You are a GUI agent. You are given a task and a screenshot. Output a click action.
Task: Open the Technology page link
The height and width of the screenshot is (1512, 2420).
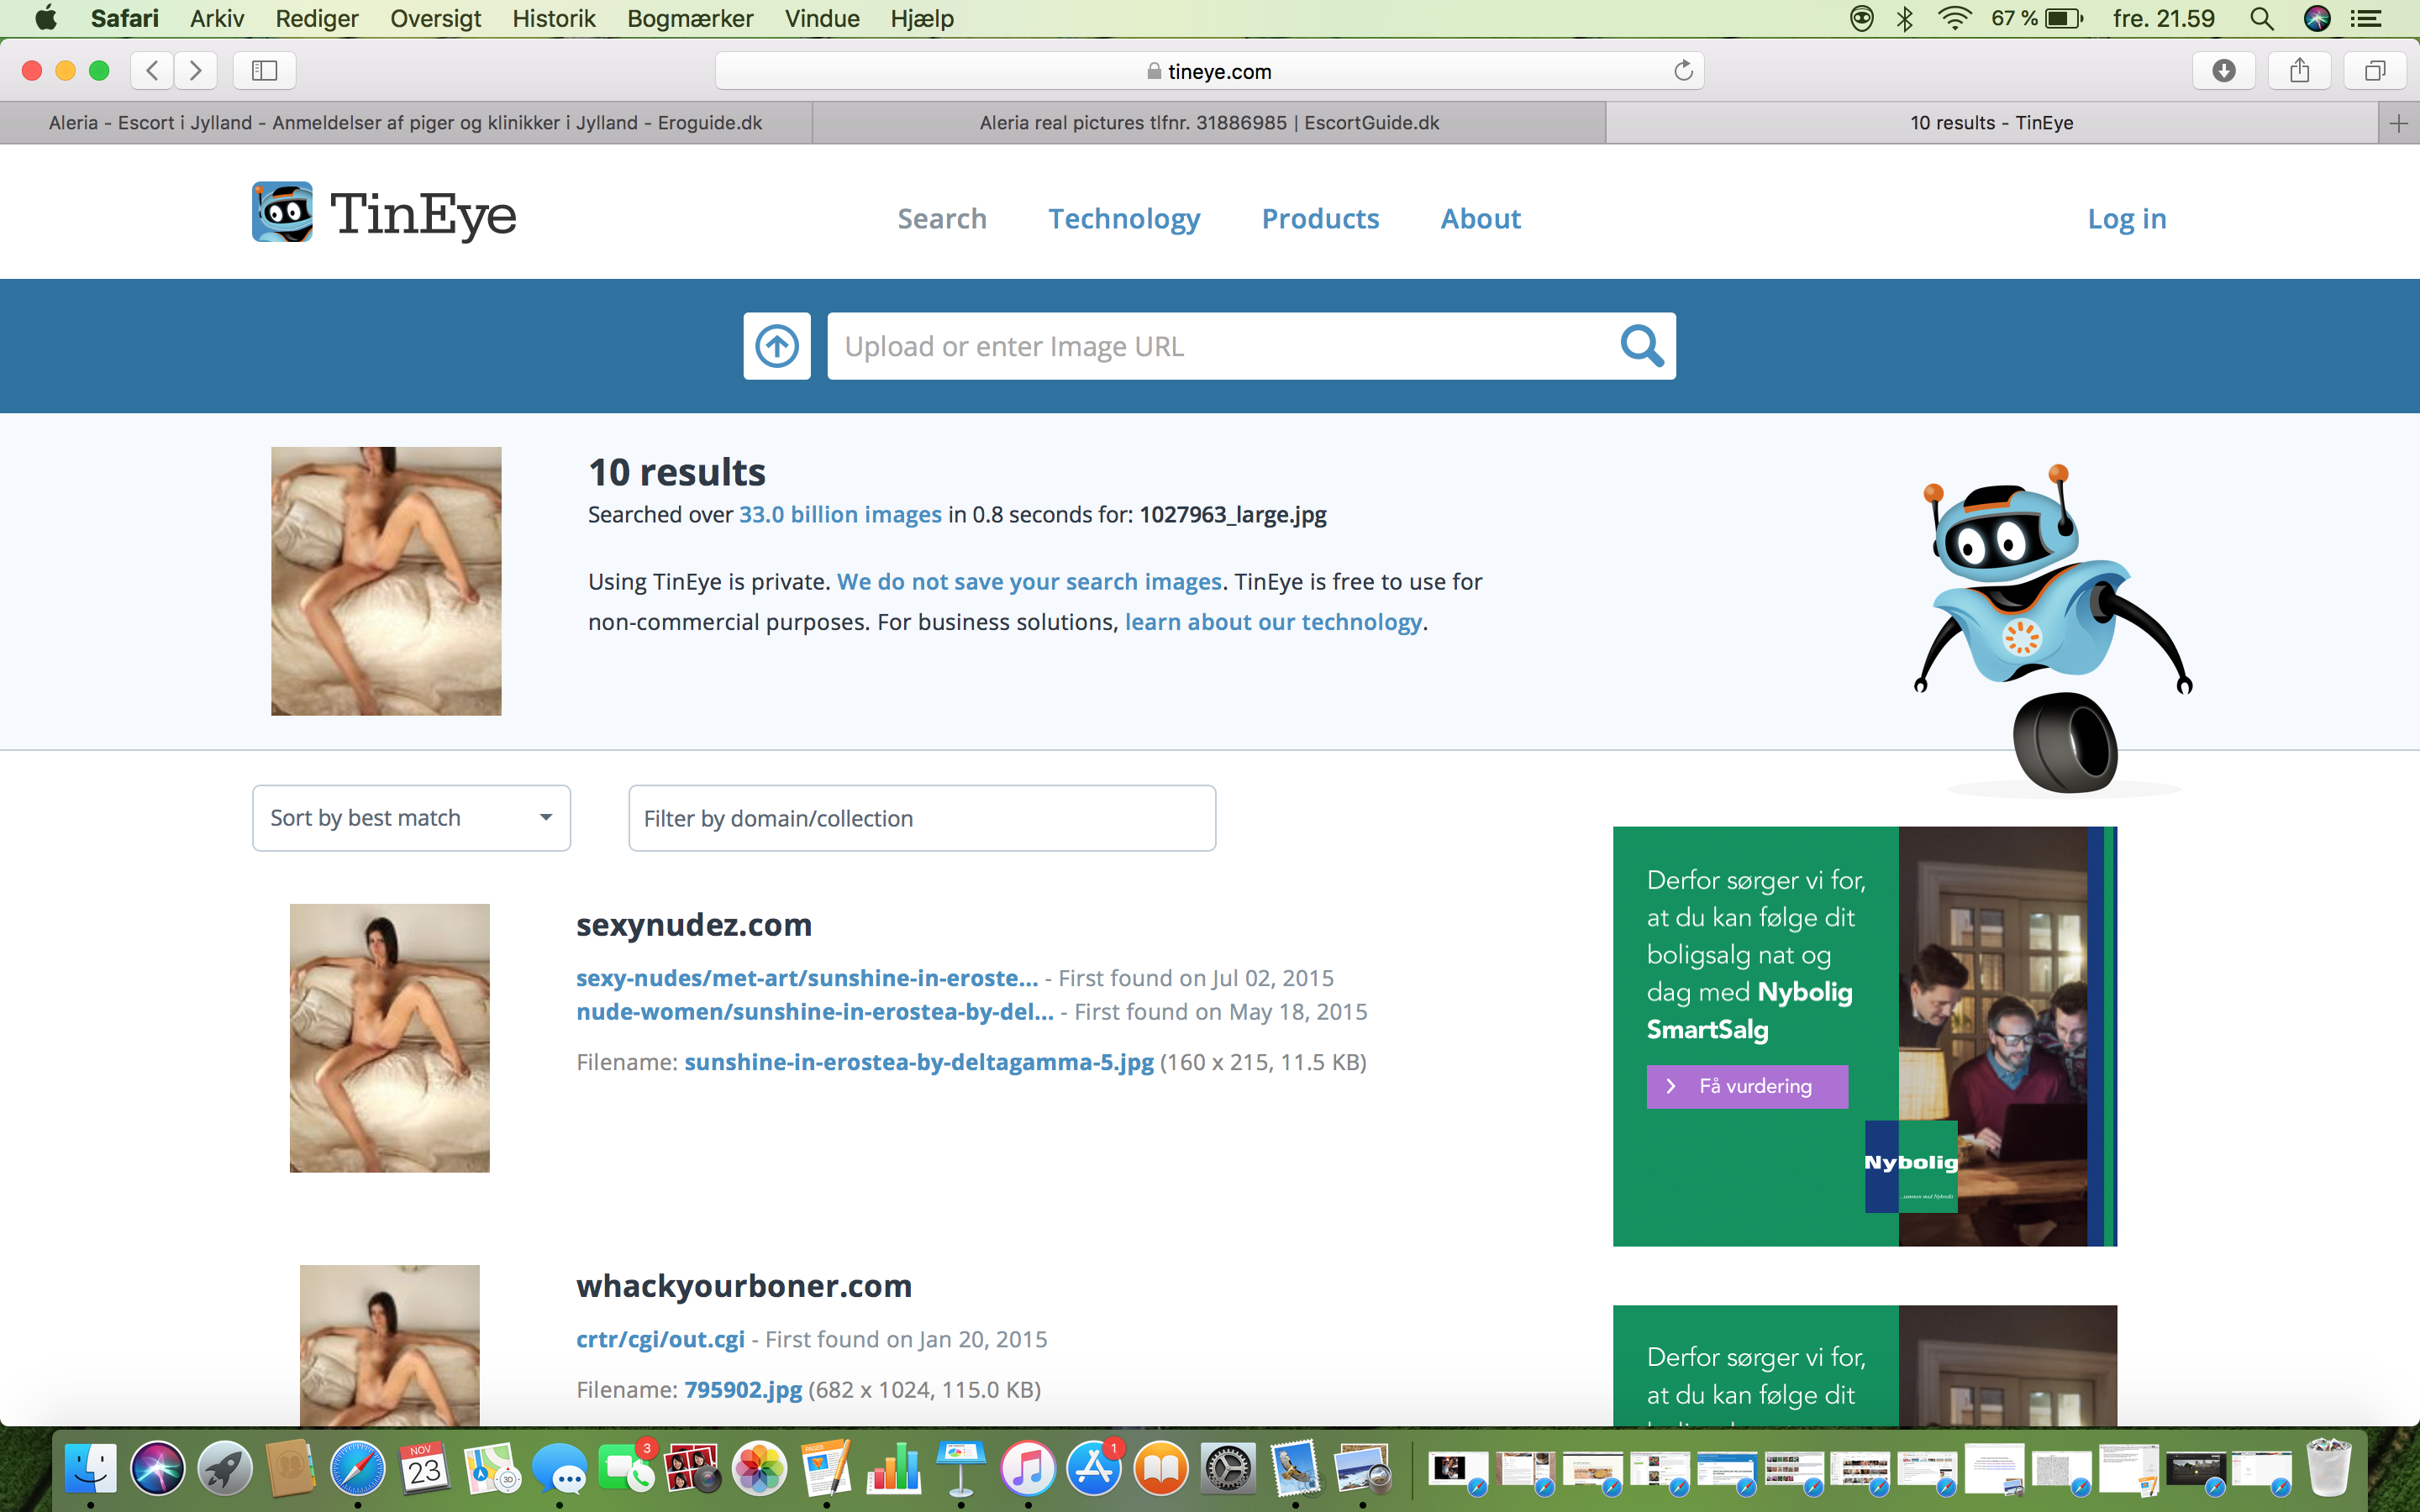click(1124, 218)
